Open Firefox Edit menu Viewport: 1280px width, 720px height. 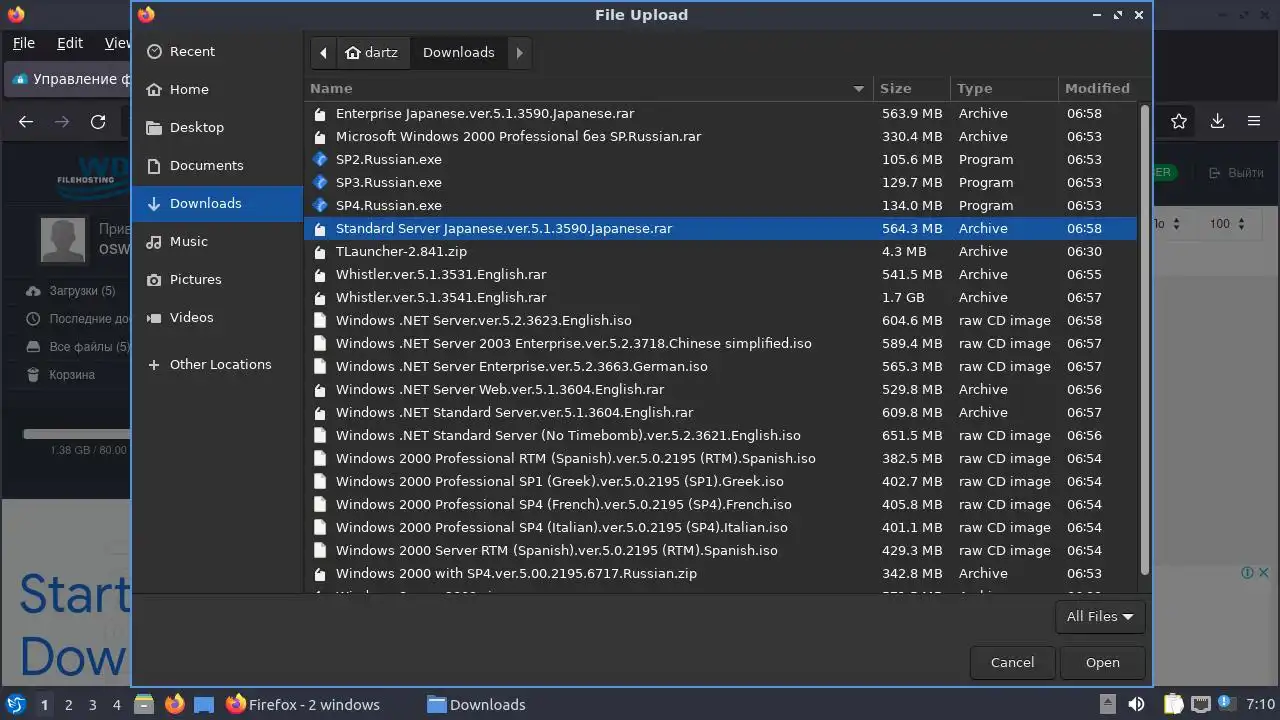[x=70, y=43]
